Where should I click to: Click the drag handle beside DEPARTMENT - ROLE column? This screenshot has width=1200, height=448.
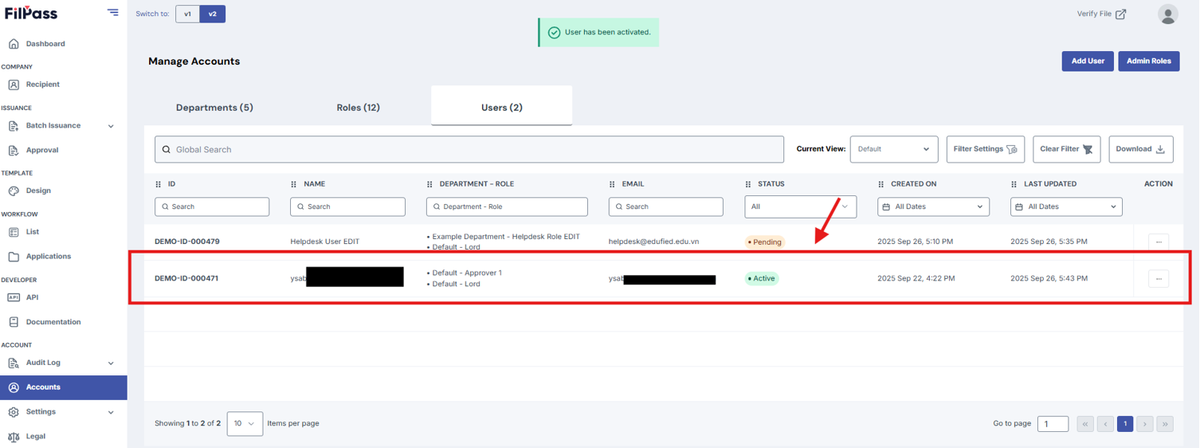pos(429,184)
